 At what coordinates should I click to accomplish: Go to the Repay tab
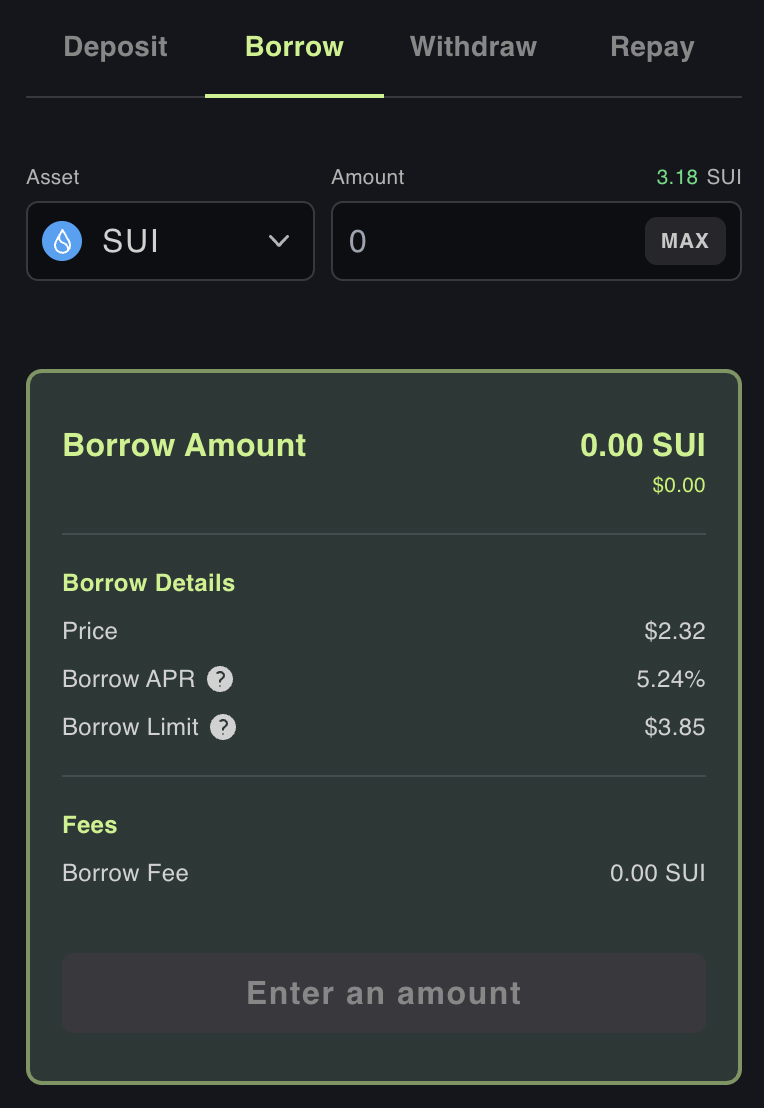click(x=652, y=47)
